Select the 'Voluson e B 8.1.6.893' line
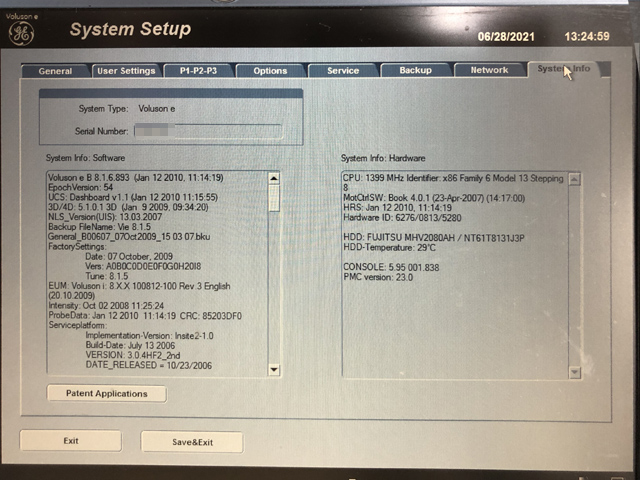This screenshot has width=640, height=480. 136,178
